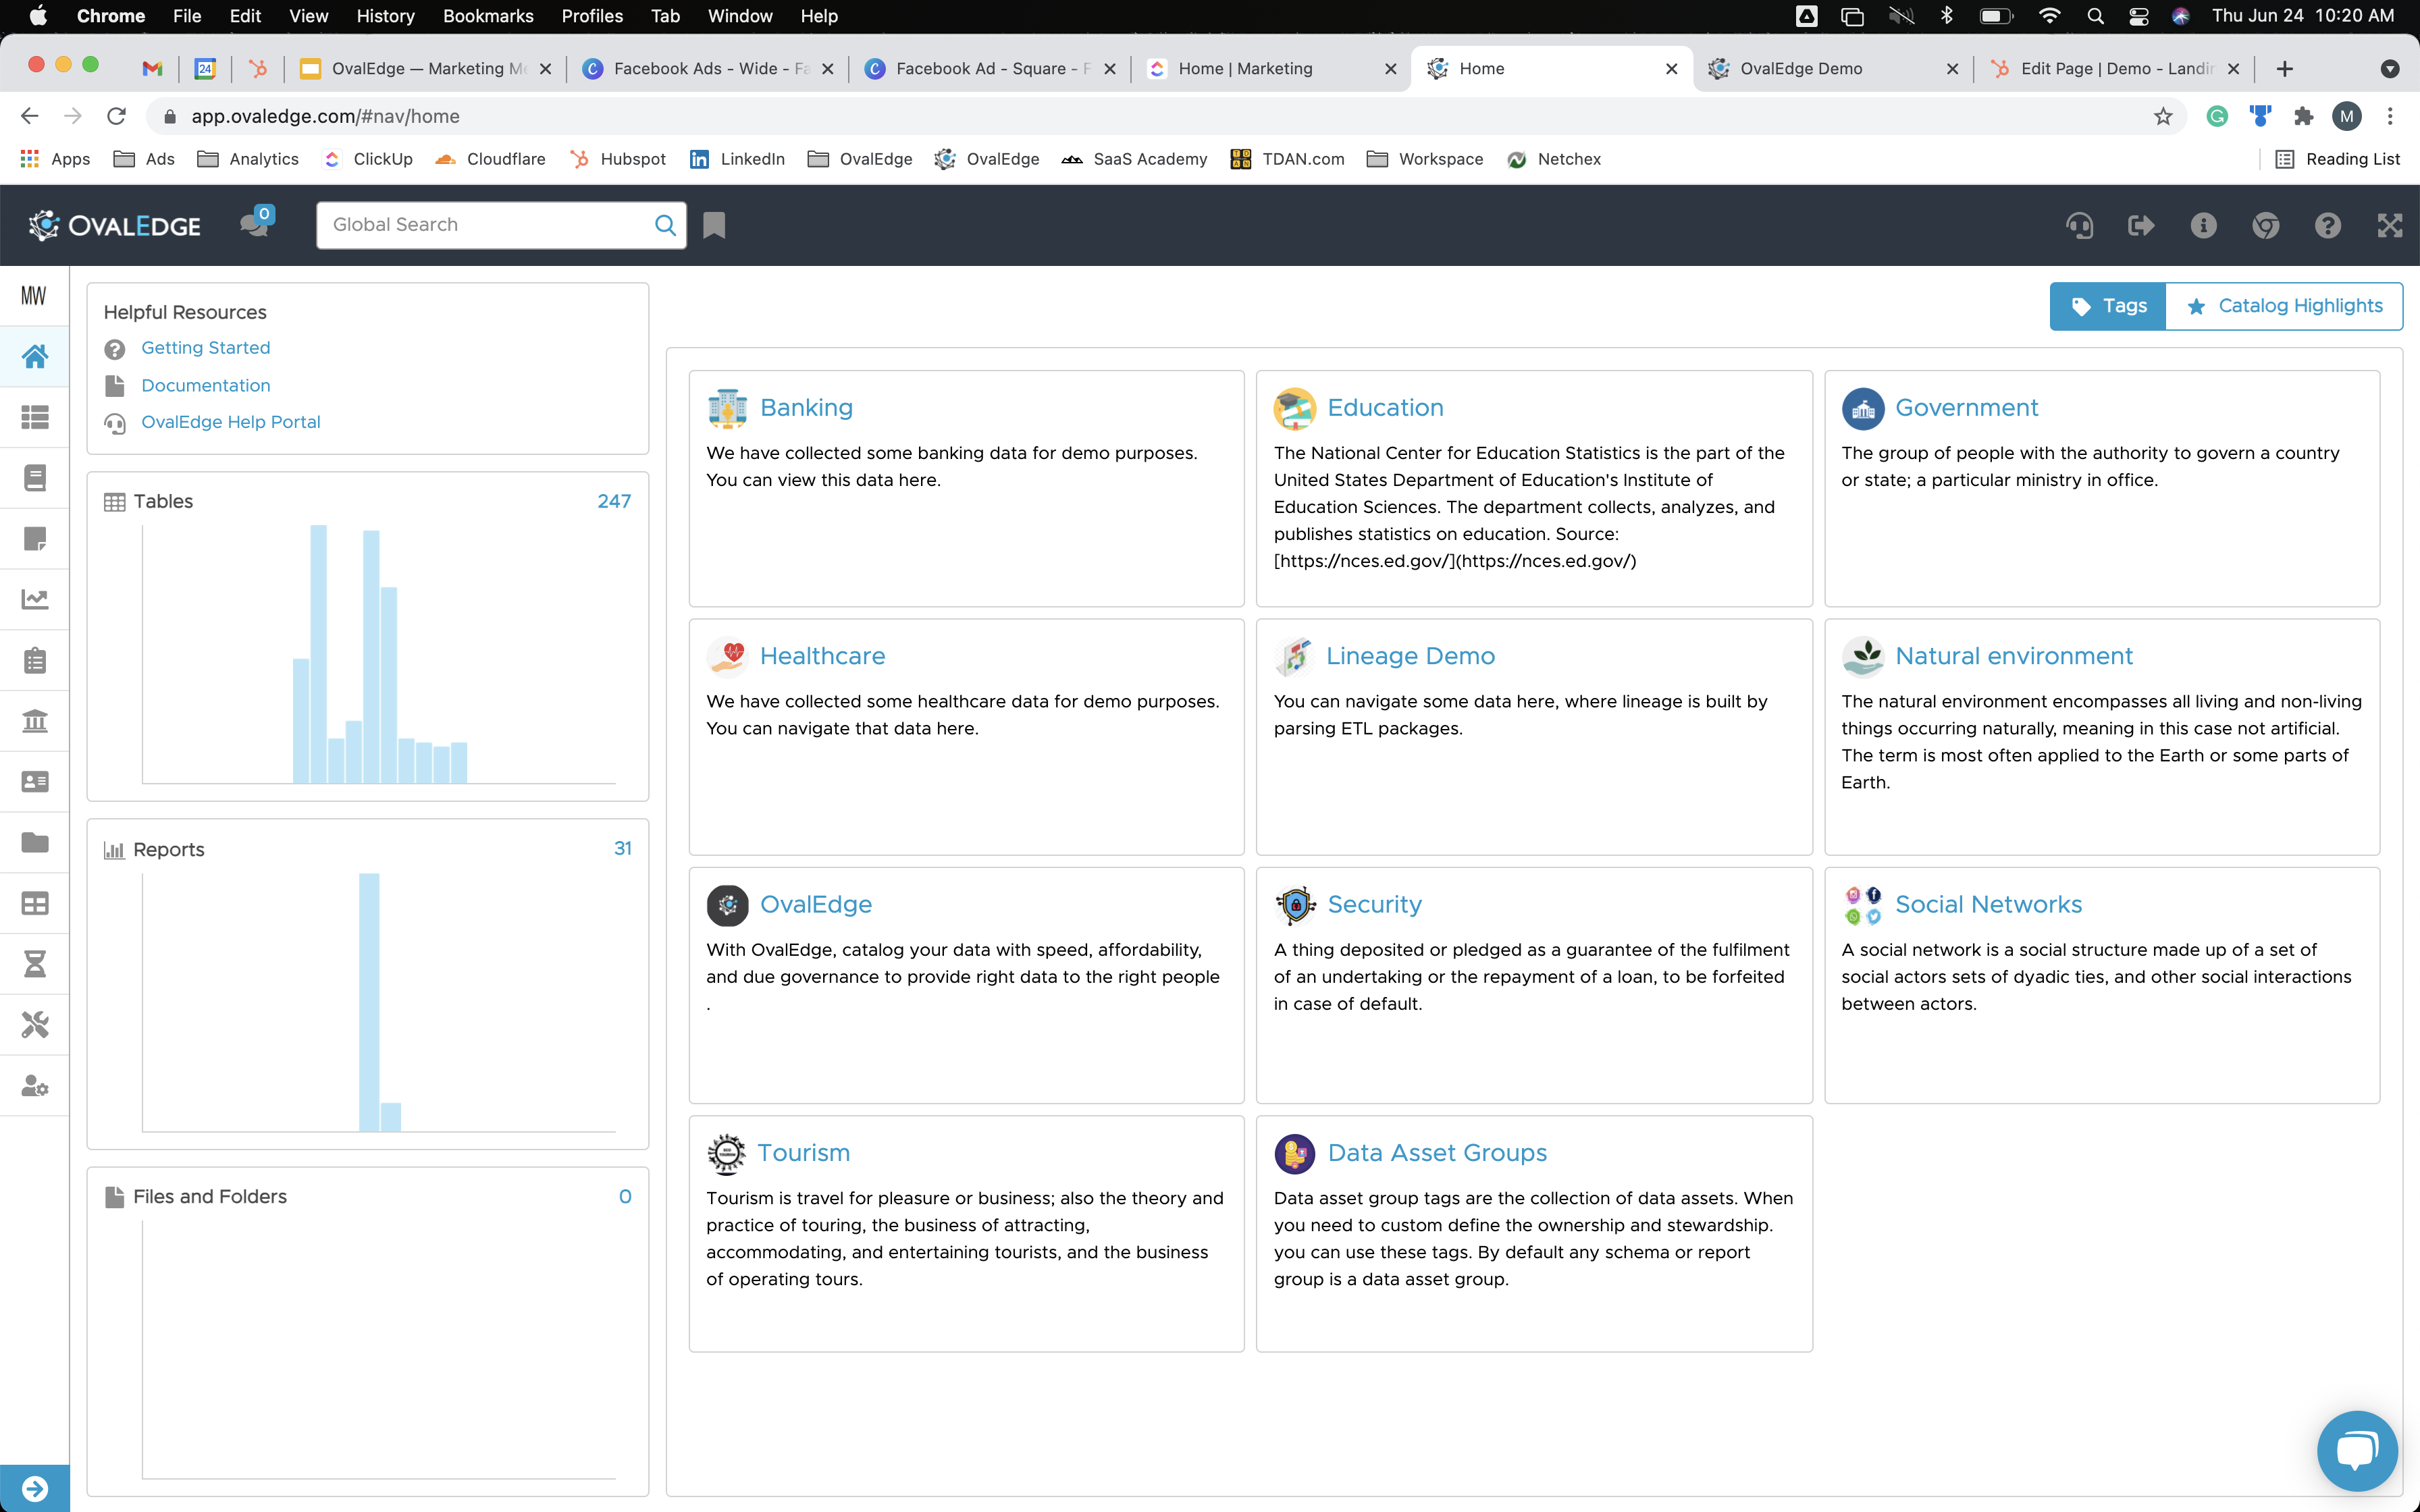Click the home icon in left sidebar
Viewport: 2420px width, 1512px height.
coord(35,356)
